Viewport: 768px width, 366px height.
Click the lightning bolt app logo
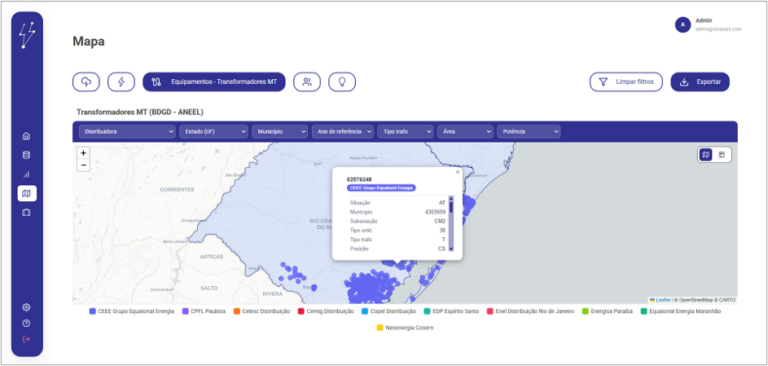pyautogui.click(x=27, y=35)
